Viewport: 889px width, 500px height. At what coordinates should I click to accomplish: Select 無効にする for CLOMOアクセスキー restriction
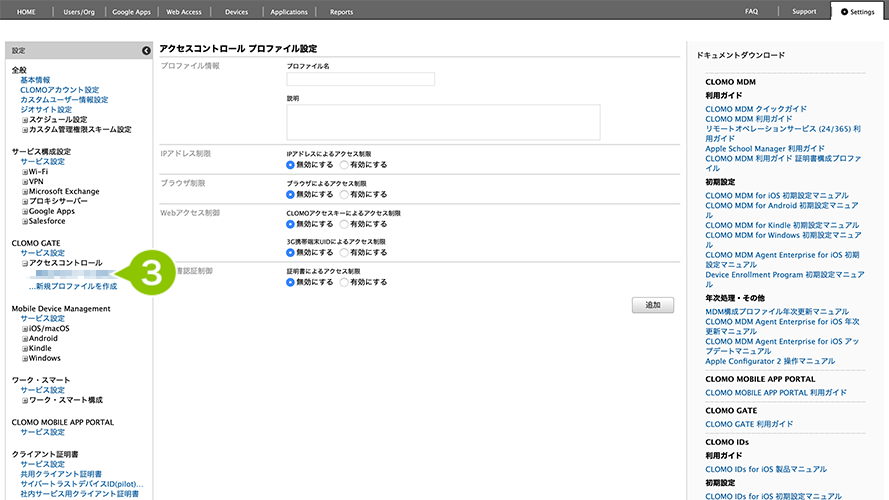pos(290,224)
